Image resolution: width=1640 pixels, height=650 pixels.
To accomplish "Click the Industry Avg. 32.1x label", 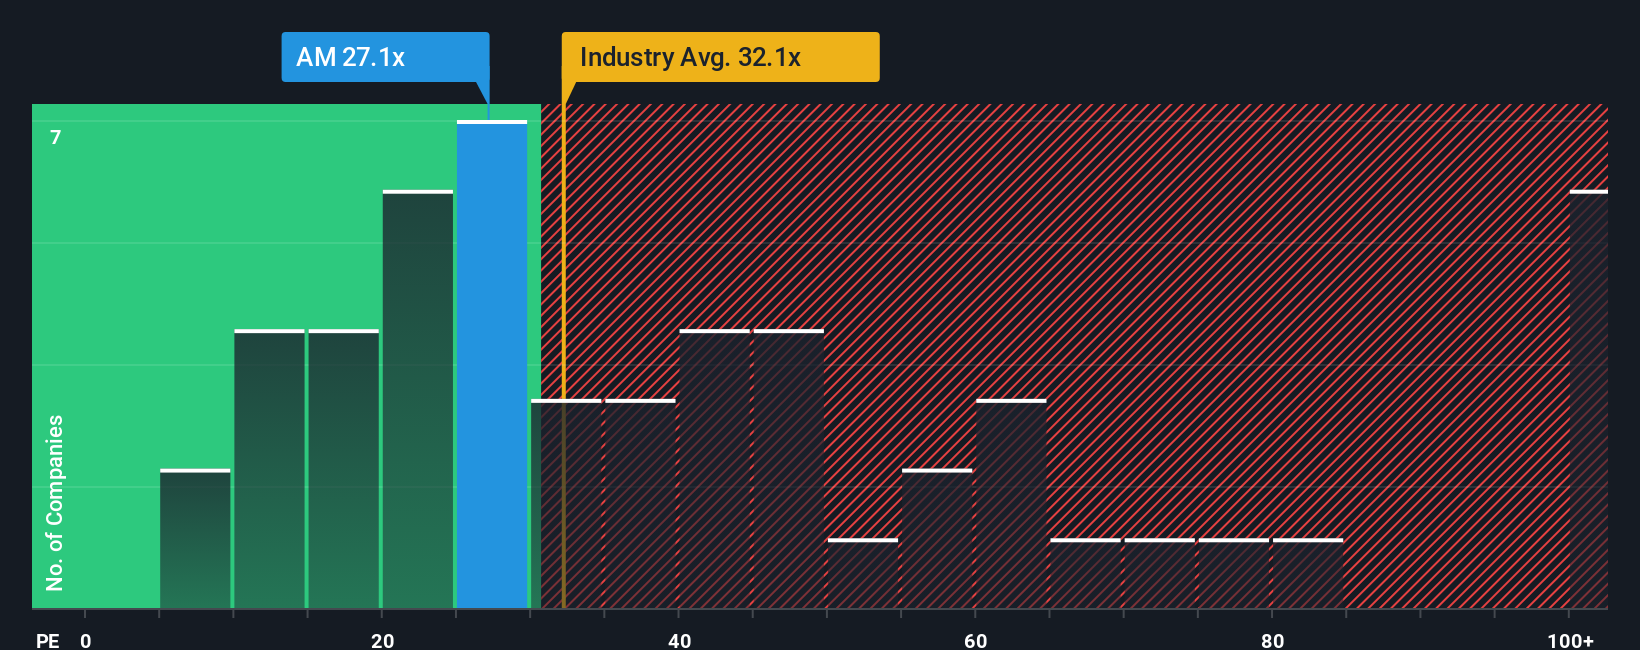I will tap(720, 57).
